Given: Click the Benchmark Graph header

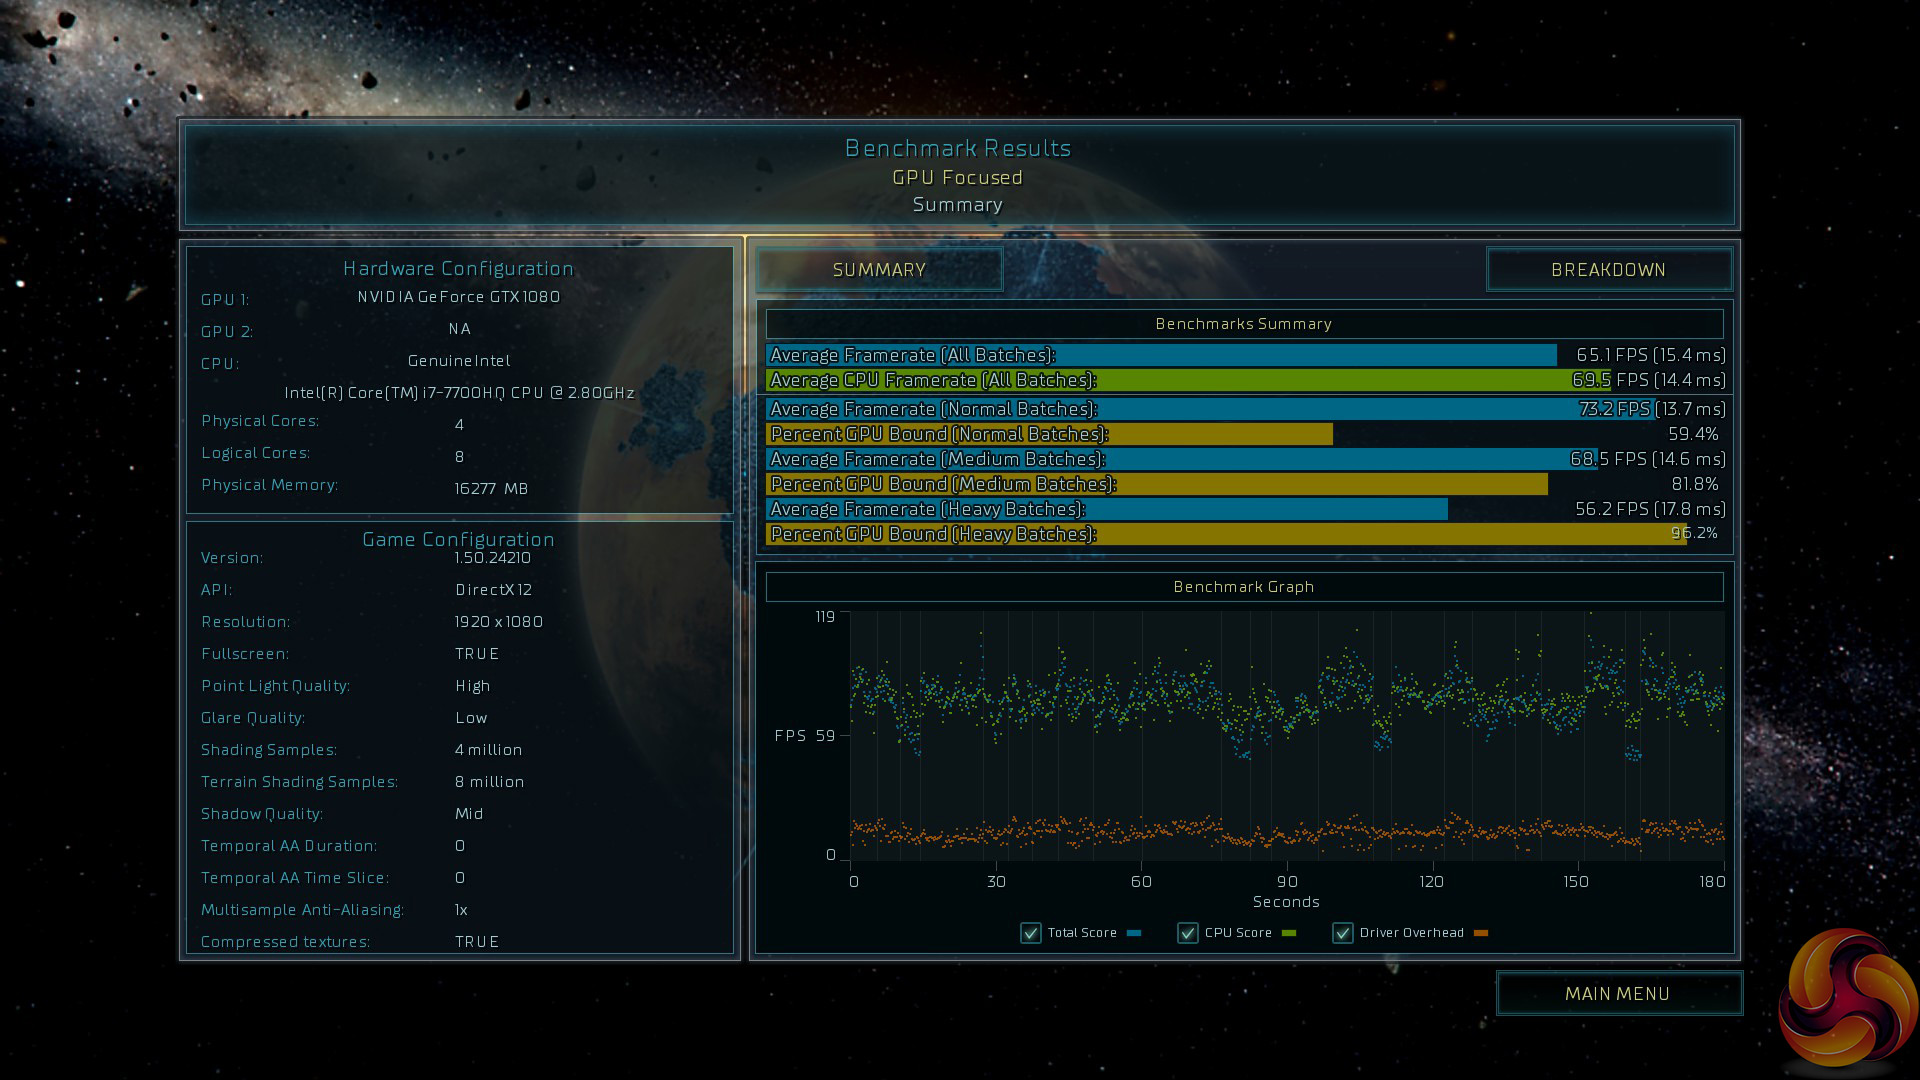Looking at the screenshot, I should [x=1243, y=587].
